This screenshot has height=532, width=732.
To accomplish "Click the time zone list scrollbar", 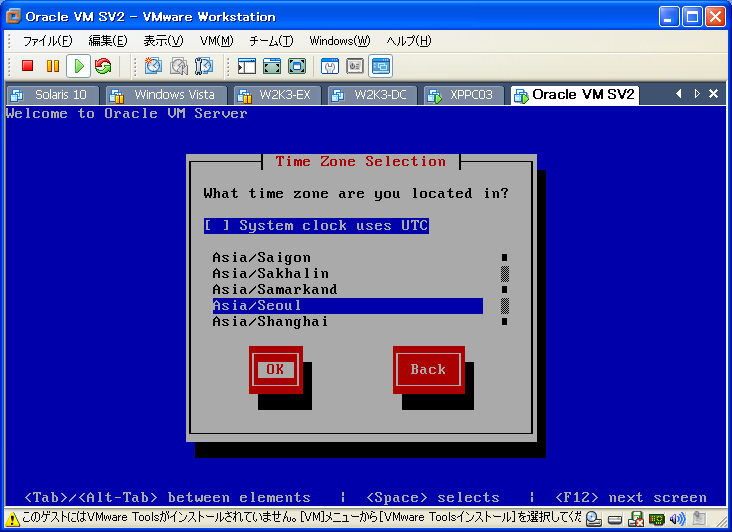I will tap(505, 289).
